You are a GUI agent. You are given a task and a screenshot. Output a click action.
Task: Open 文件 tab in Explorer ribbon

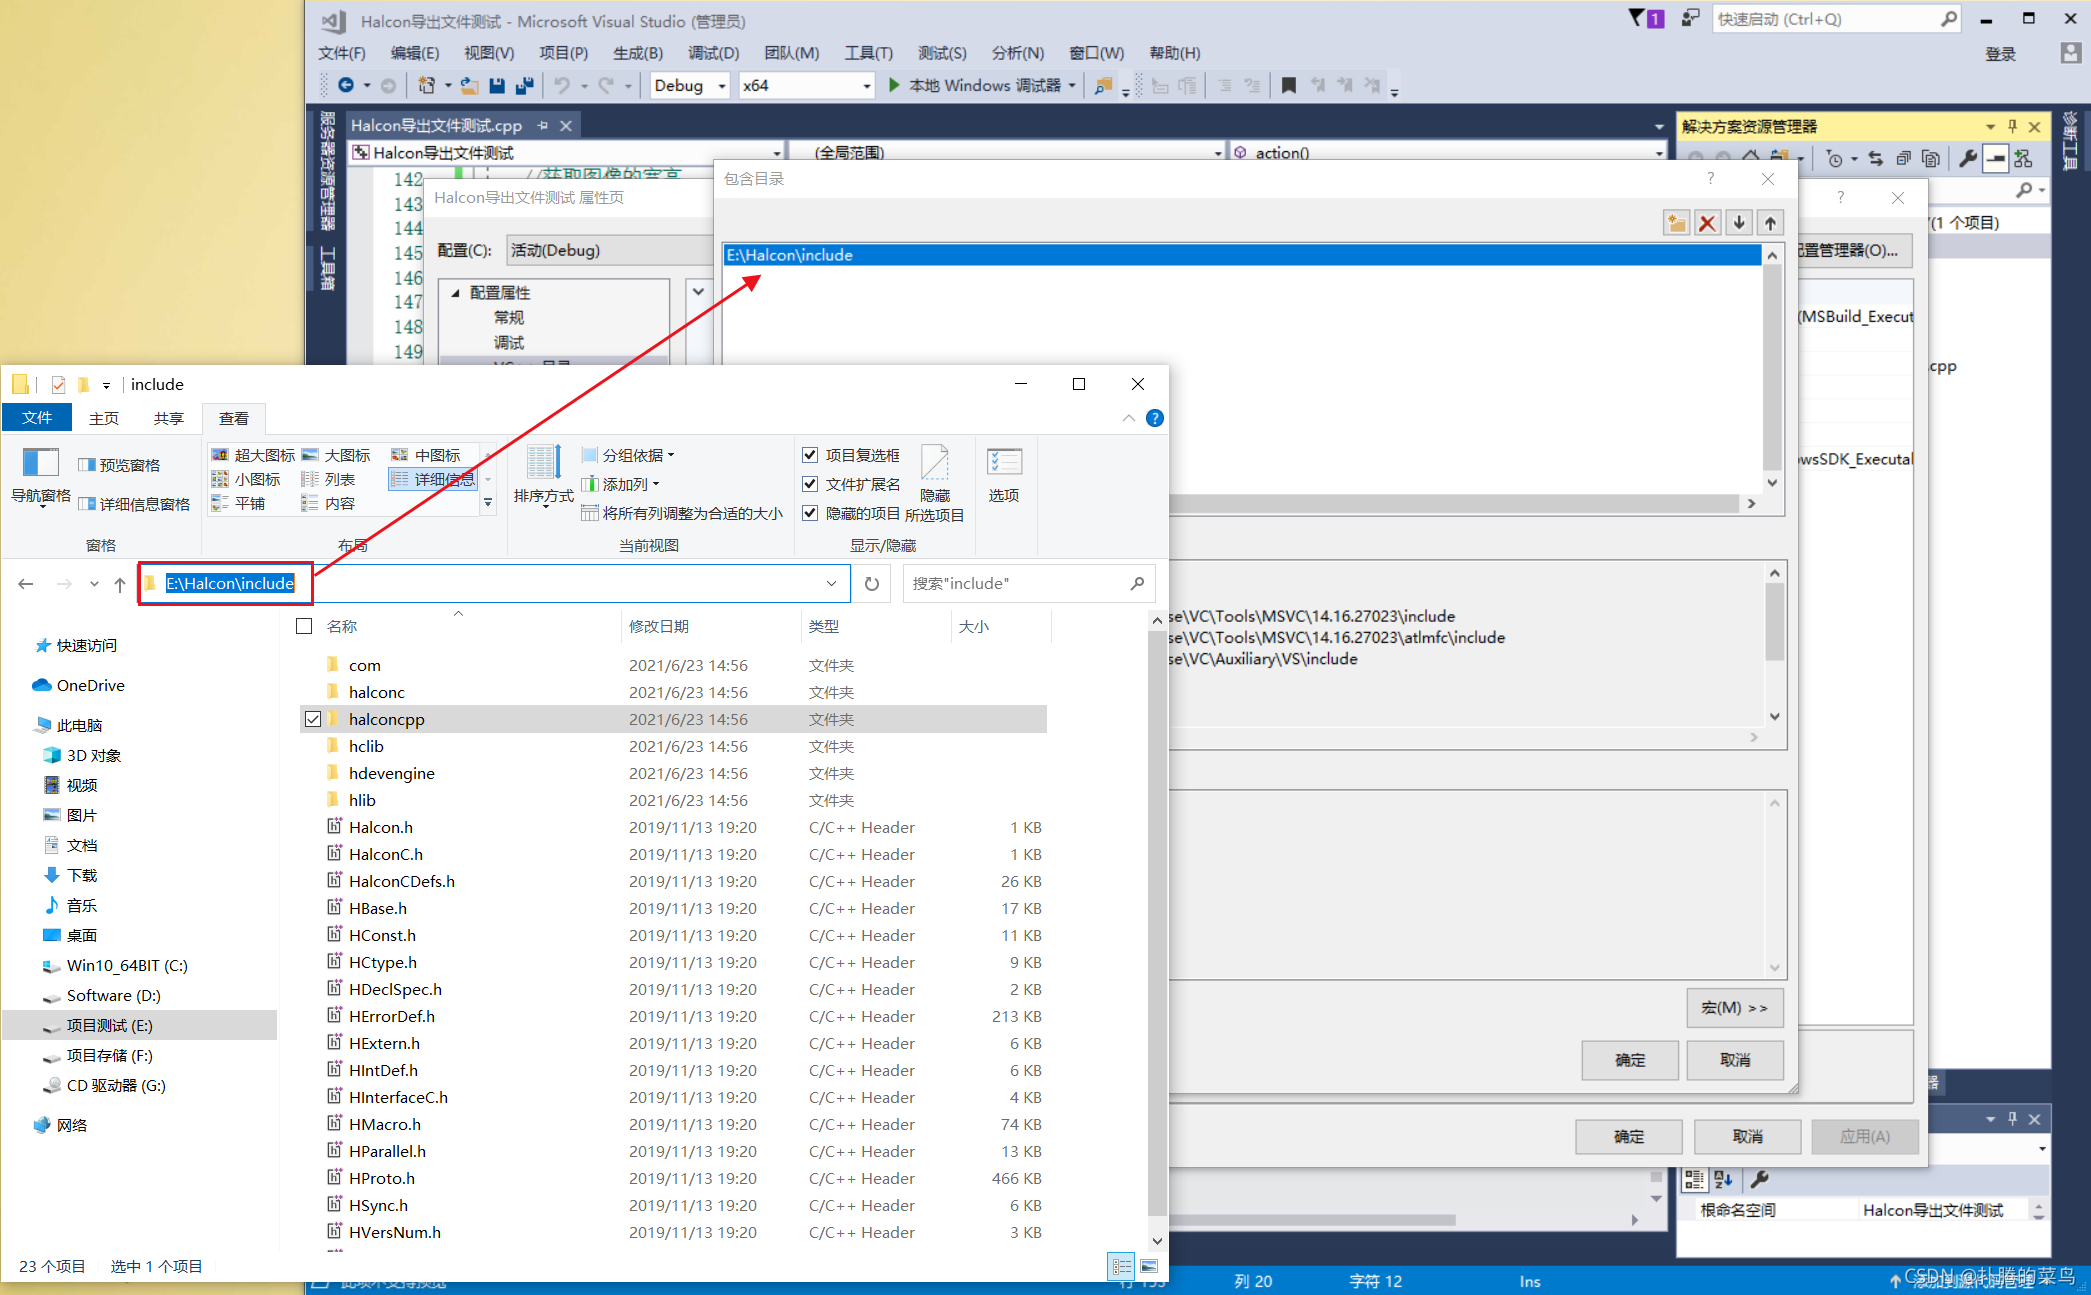click(37, 418)
